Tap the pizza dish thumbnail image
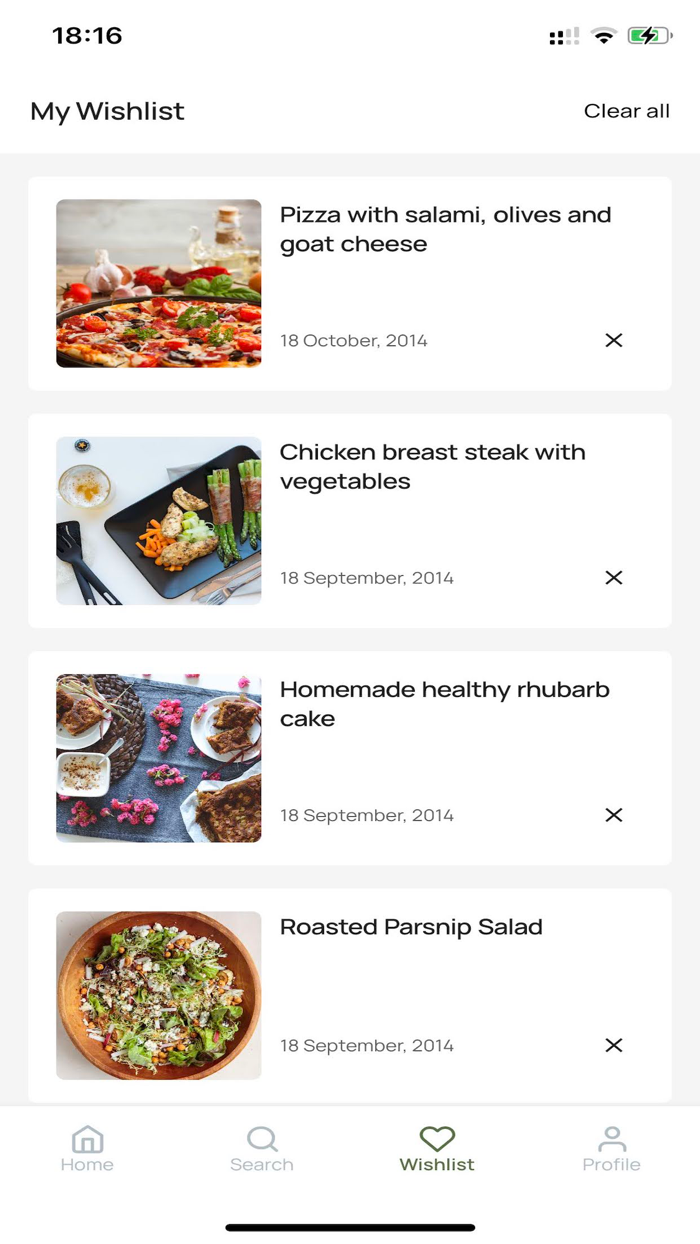Image resolution: width=700 pixels, height=1244 pixels. [x=159, y=283]
